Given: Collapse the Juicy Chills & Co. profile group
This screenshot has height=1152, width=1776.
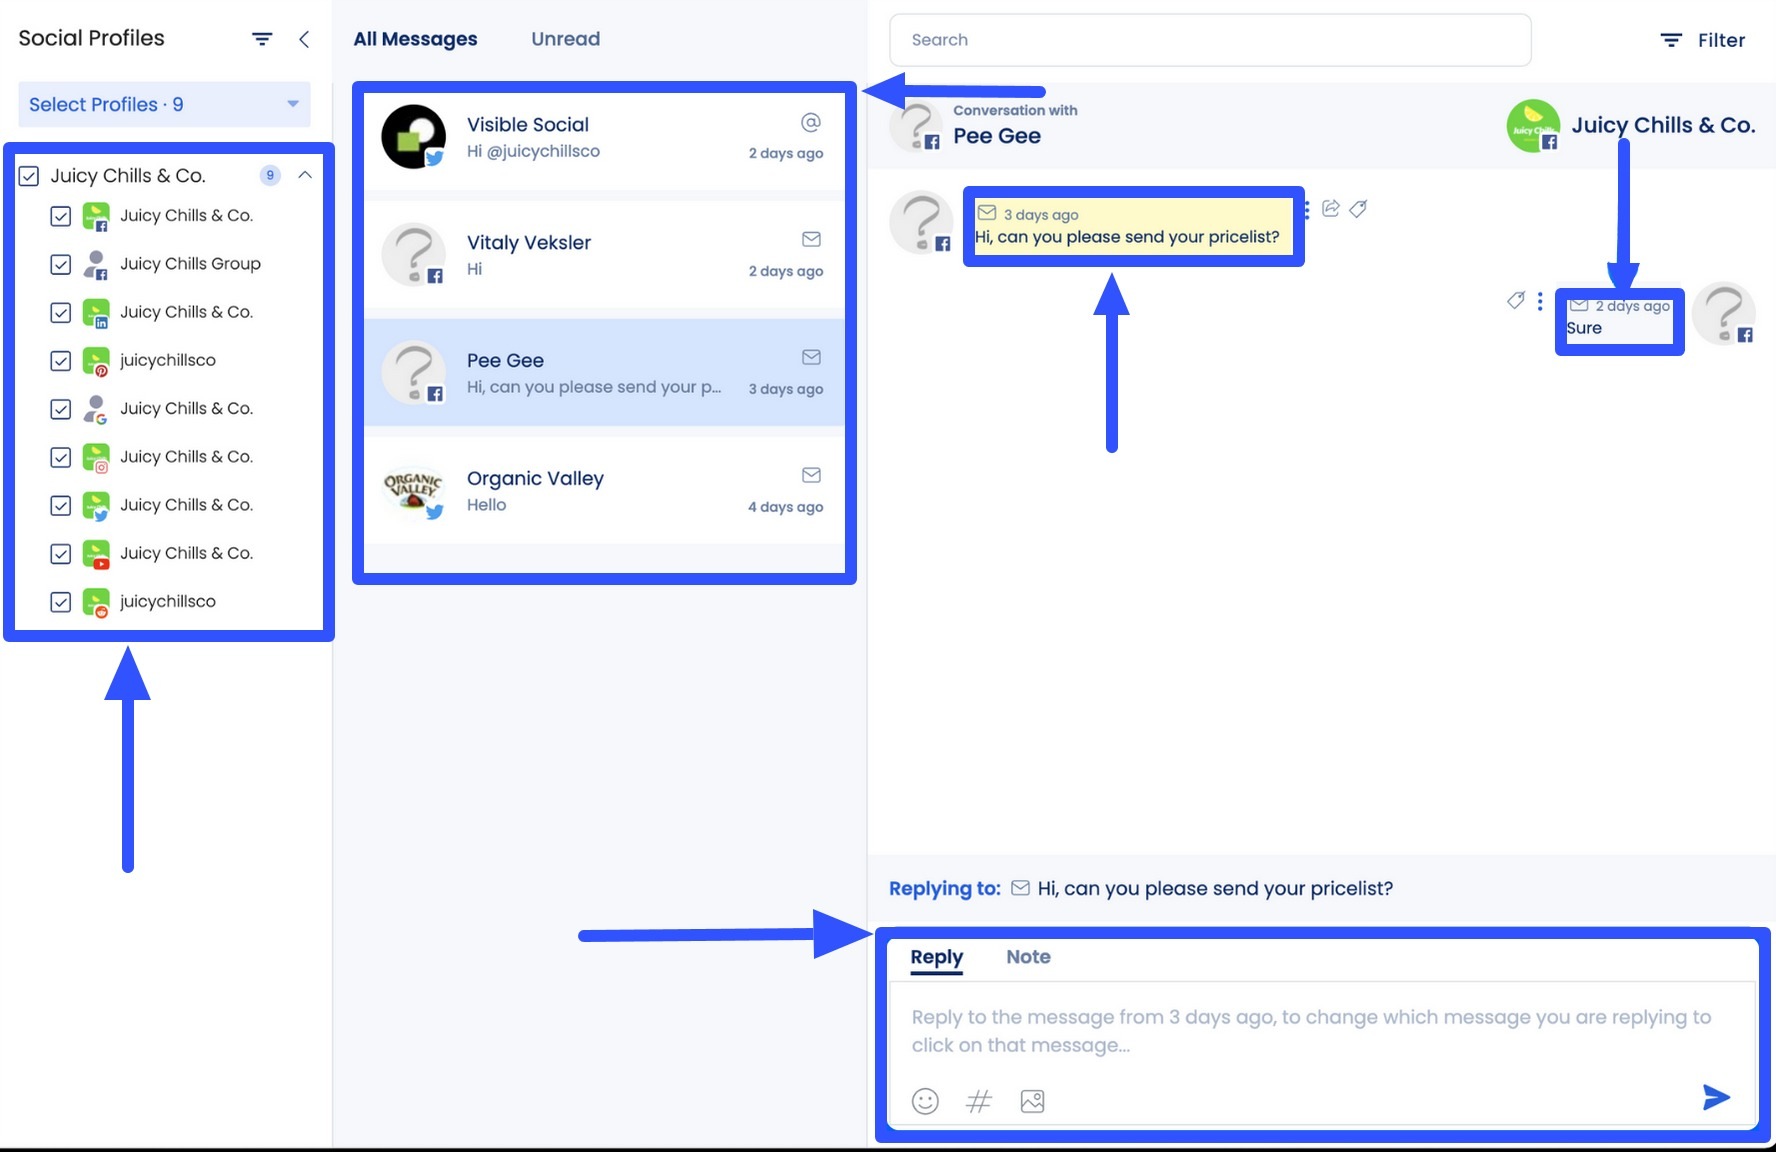Looking at the screenshot, I should (306, 175).
